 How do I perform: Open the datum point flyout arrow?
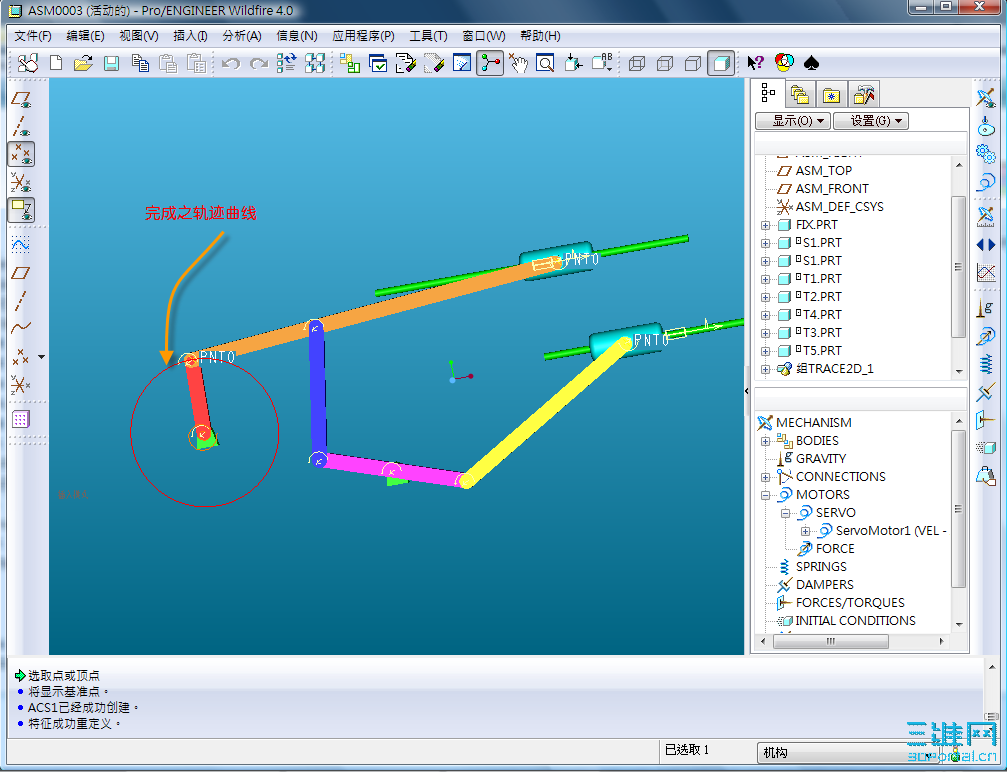pyautogui.click(x=42, y=356)
